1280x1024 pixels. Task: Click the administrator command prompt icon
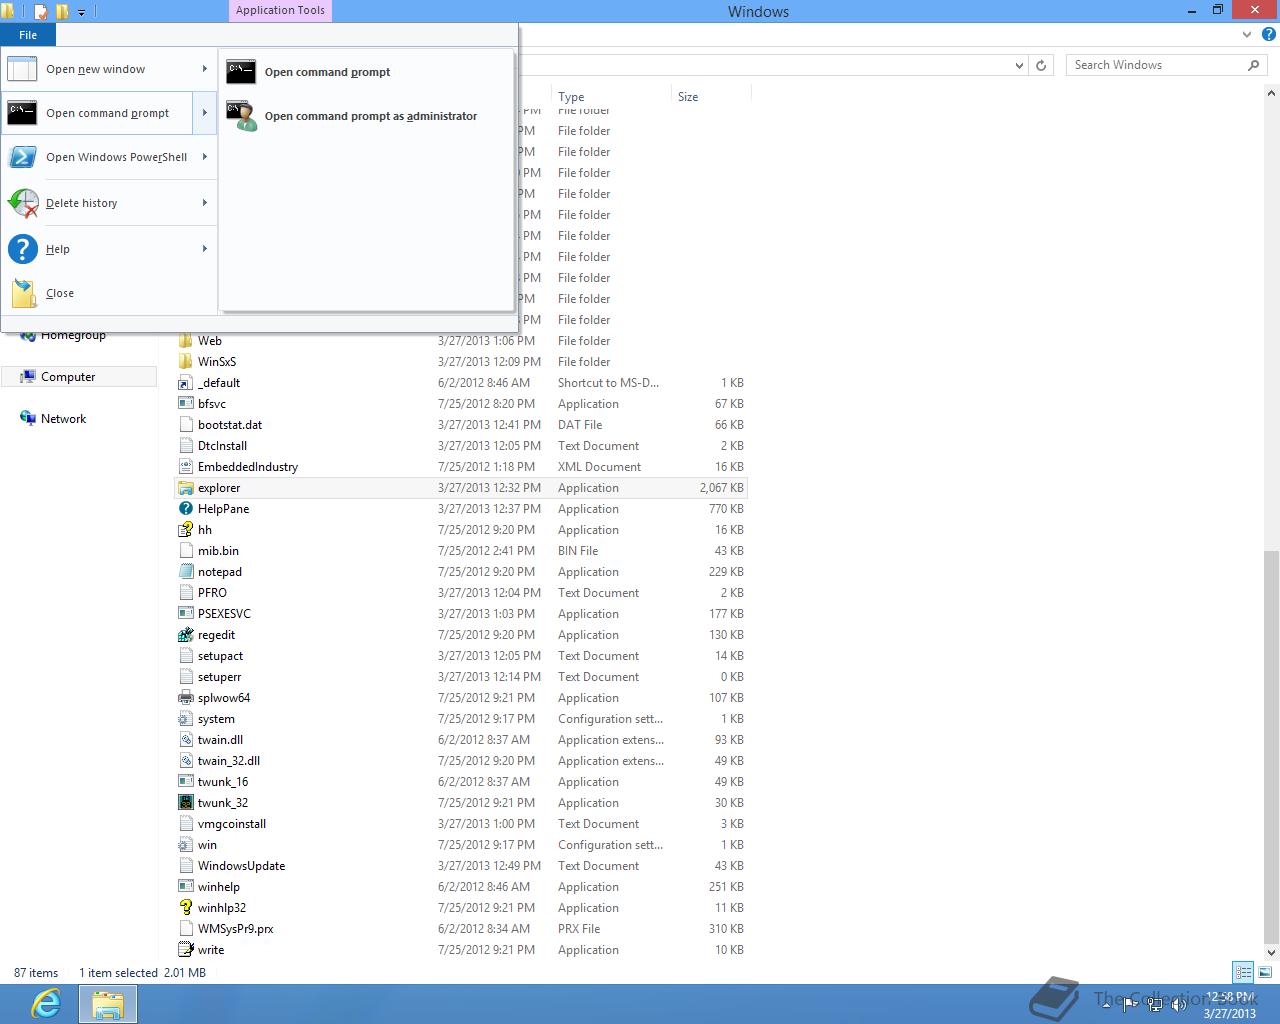pyautogui.click(x=241, y=116)
